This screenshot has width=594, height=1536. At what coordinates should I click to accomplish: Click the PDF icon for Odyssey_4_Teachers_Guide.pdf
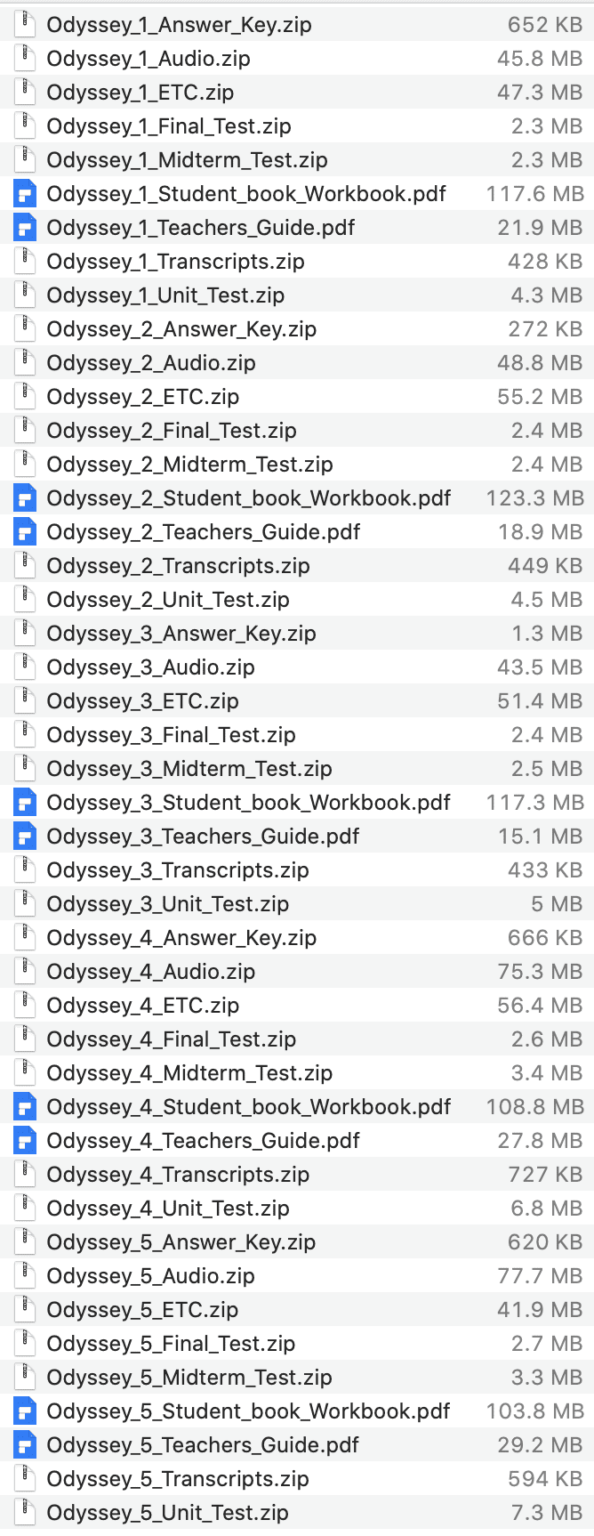coord(24,1141)
